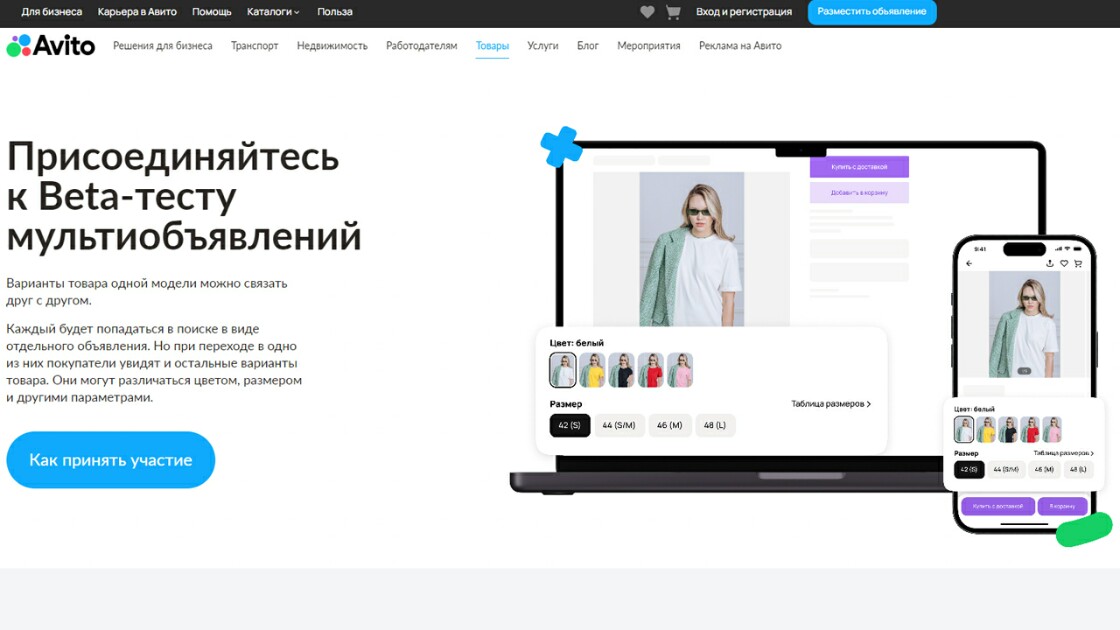Tap Купить с доставкой in phone mockup
The image size is (1120, 630).
998,506
